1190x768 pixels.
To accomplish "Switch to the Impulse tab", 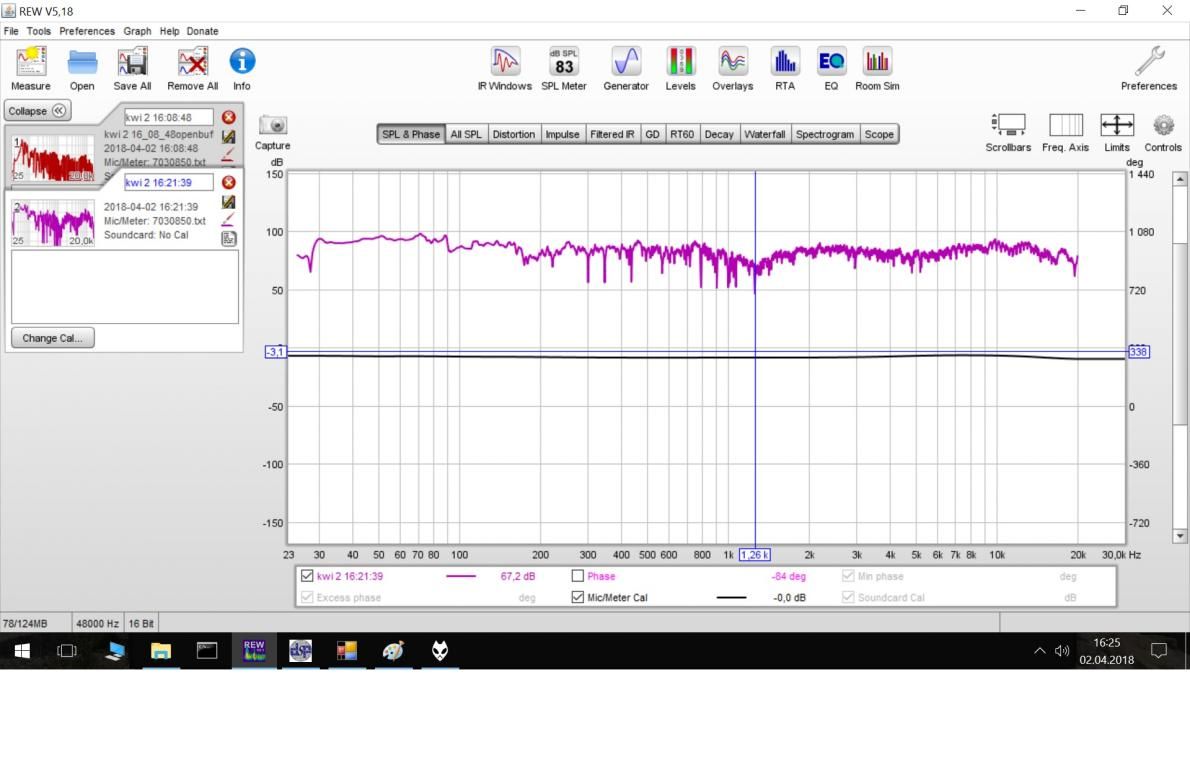I will (x=562, y=134).
